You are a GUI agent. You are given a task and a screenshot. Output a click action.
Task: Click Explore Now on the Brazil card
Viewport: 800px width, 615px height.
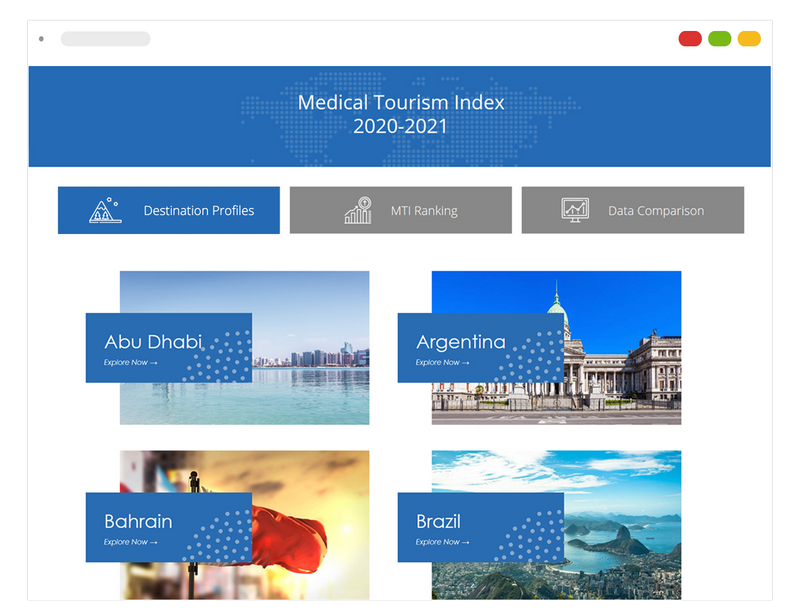(440, 542)
